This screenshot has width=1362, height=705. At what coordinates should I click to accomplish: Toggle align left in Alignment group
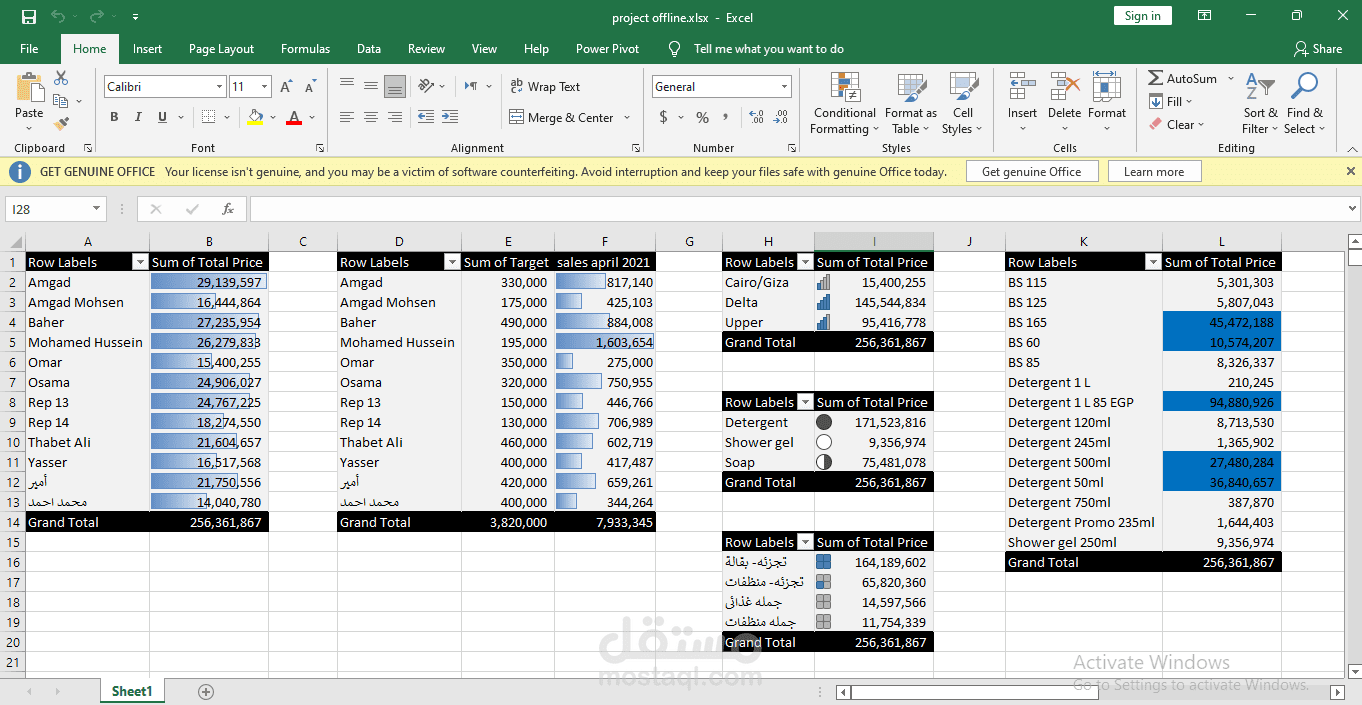click(x=347, y=117)
